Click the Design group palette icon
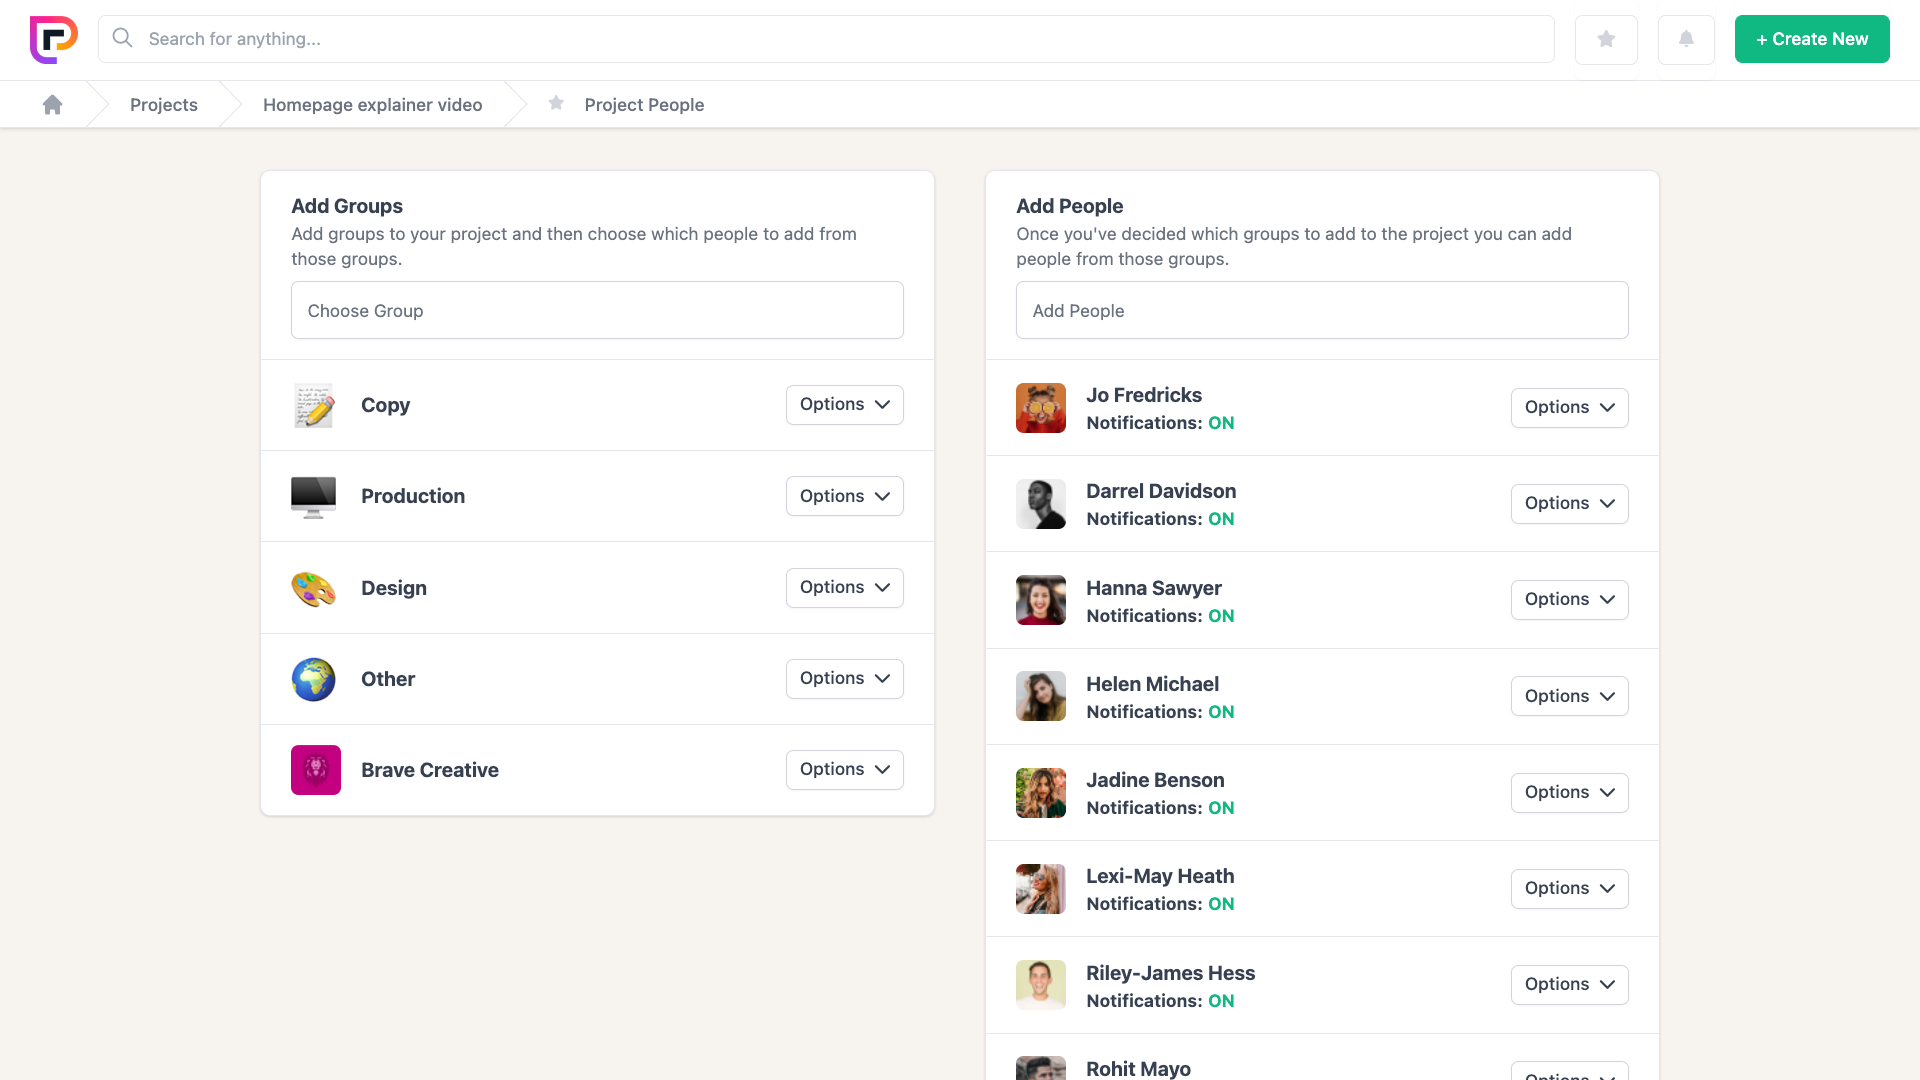 (314, 588)
